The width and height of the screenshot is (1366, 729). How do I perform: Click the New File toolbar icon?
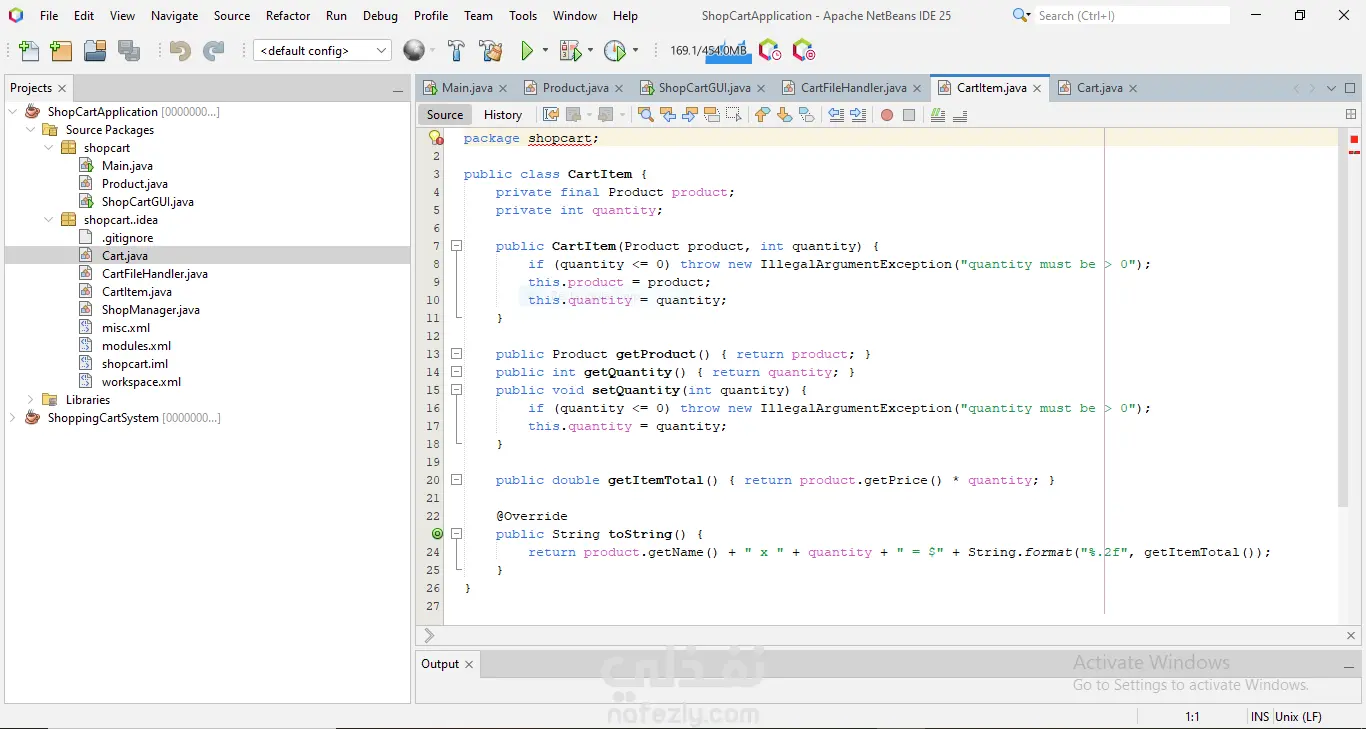(x=29, y=51)
